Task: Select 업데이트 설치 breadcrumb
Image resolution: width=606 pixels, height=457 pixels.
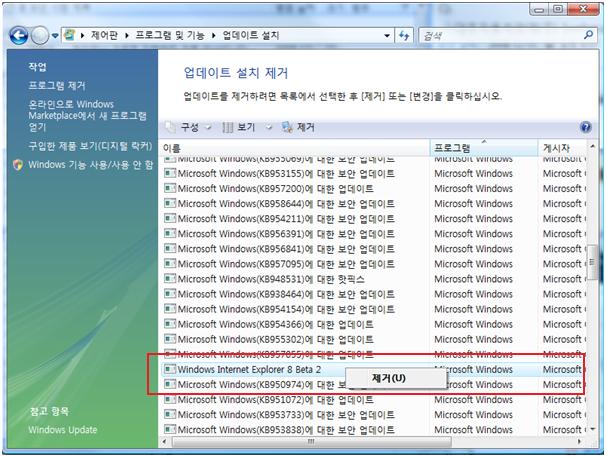Action: (x=251, y=36)
